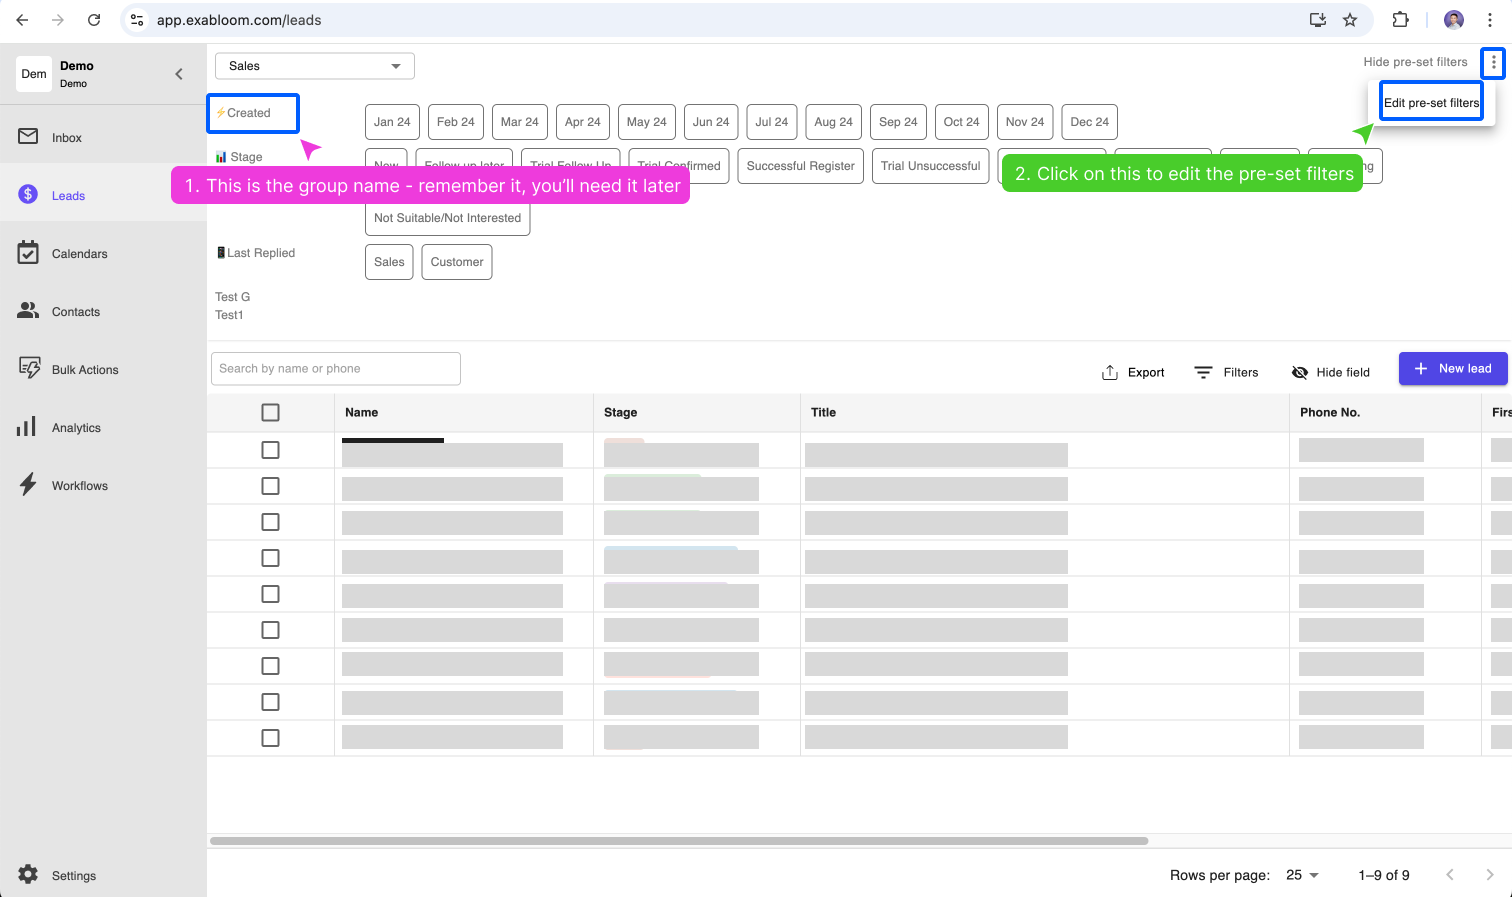Click the three-dot pre-set filters menu

(1493, 63)
